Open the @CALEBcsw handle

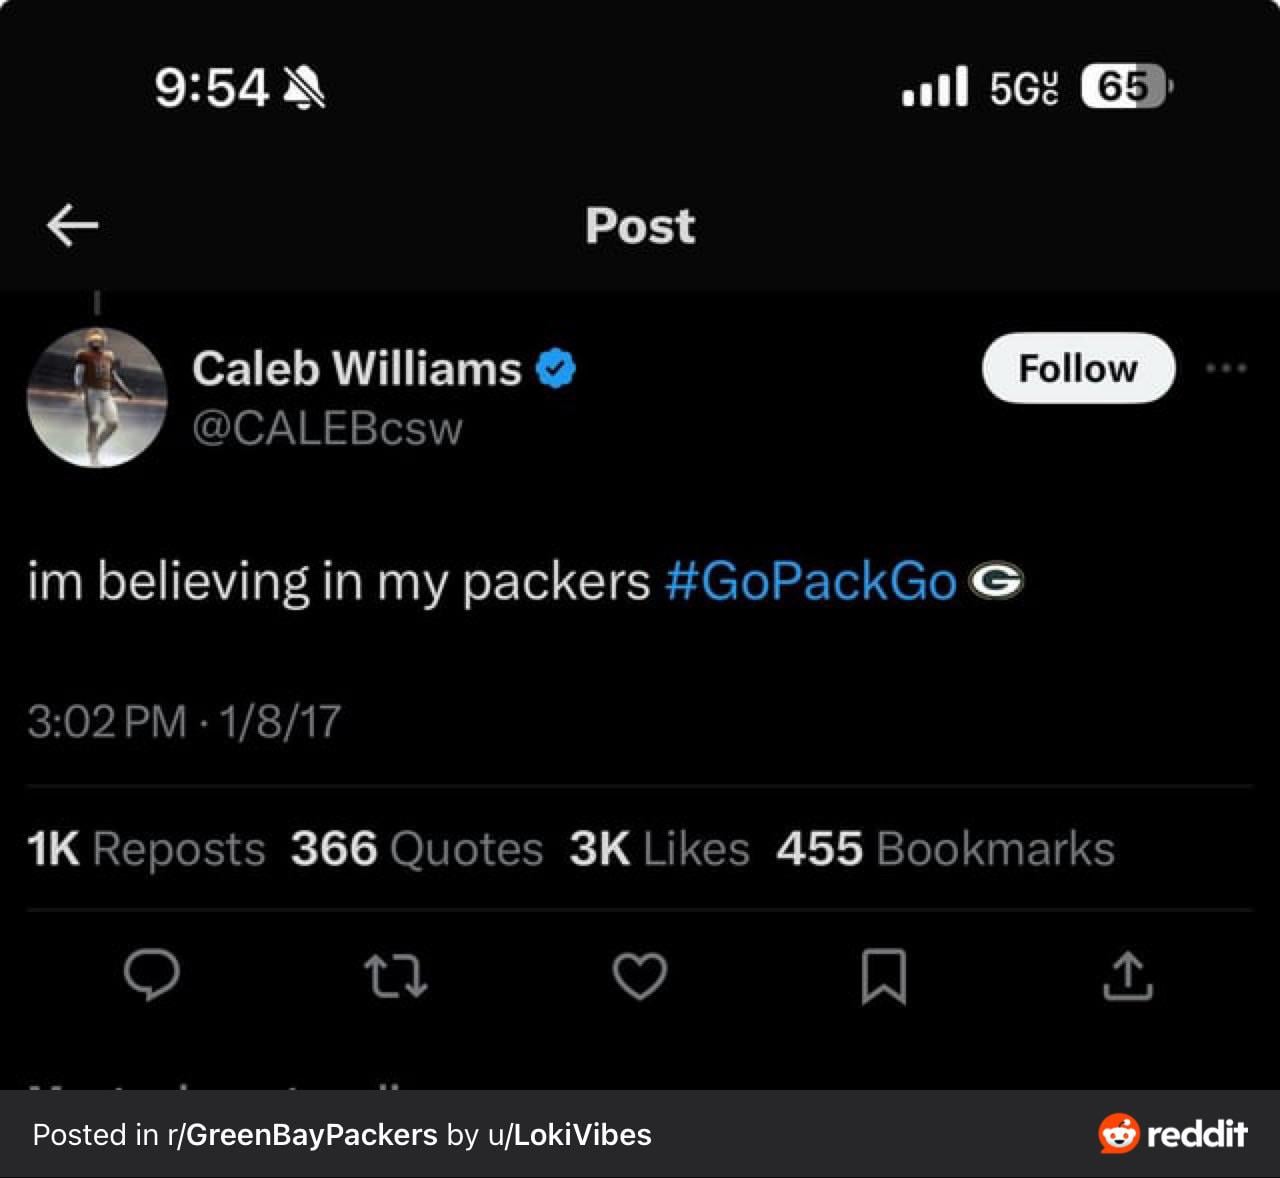click(327, 428)
